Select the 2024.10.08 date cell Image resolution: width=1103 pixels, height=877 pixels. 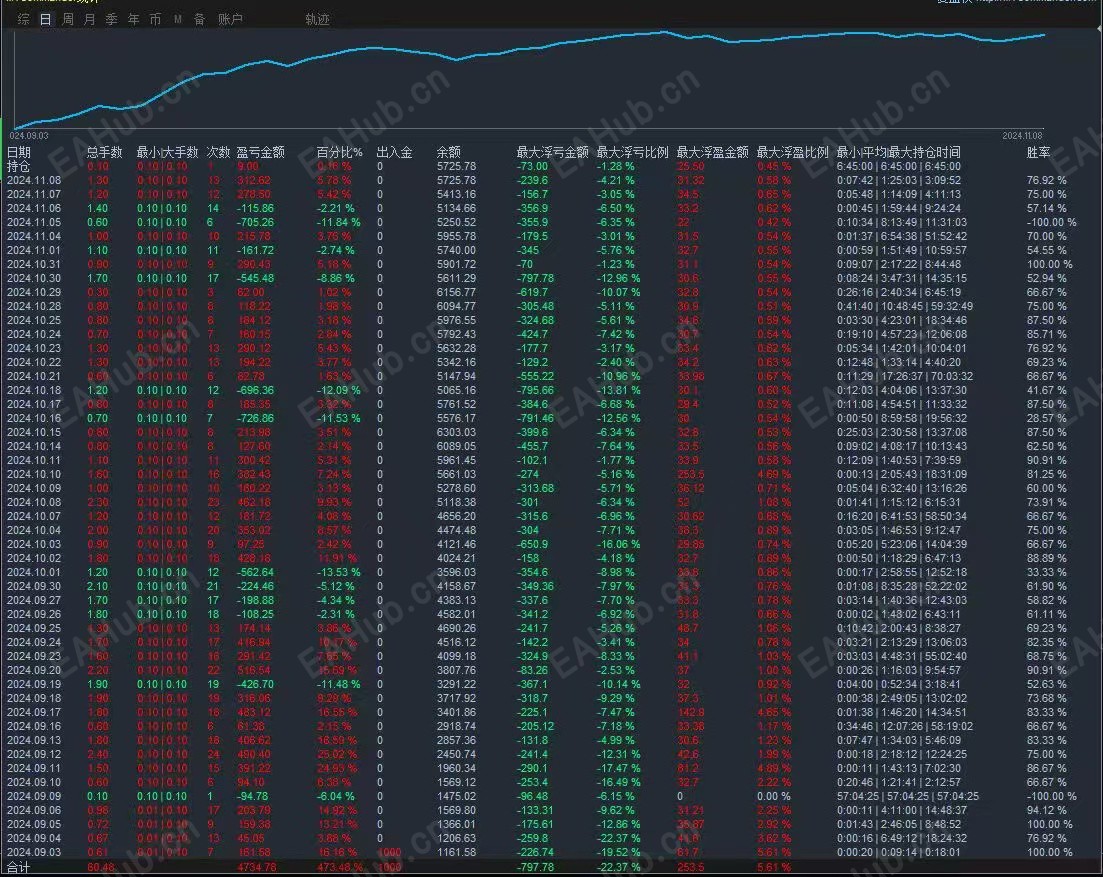point(34,502)
